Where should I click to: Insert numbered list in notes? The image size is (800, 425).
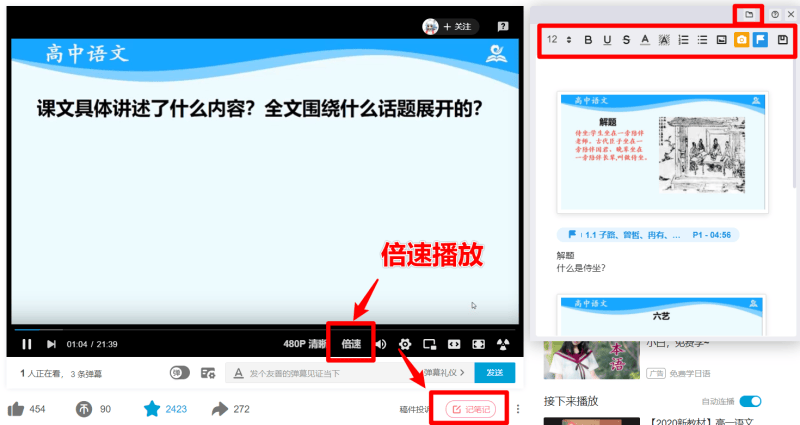683,40
